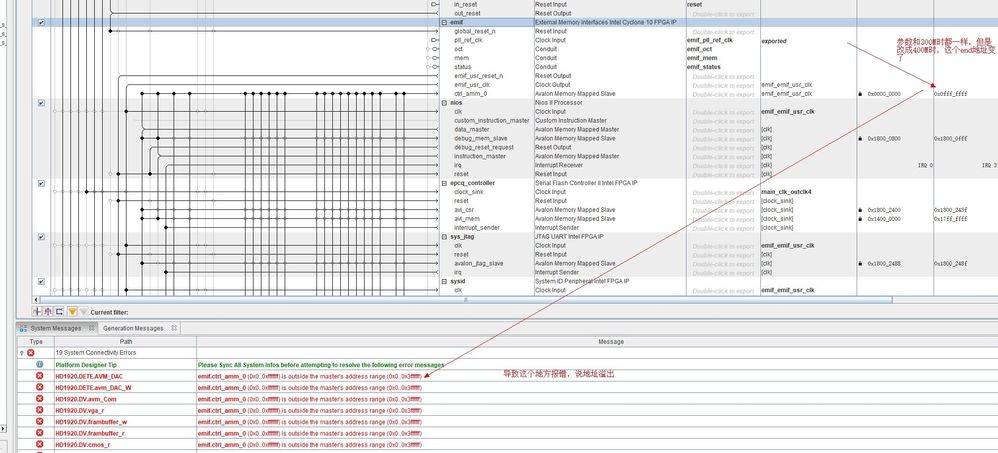
Task: Select the ctrl_amm_0 interface row
Action: tap(470, 94)
